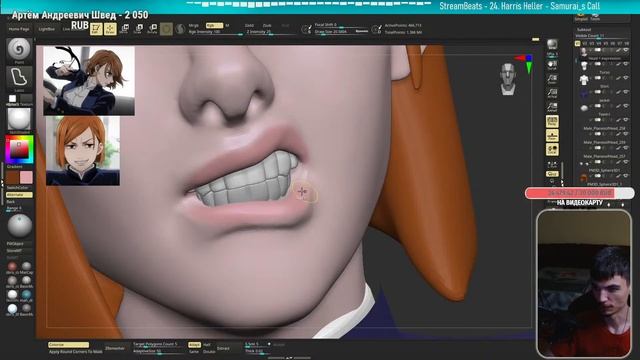Enable the Mrgb paint mode

pos(194,25)
